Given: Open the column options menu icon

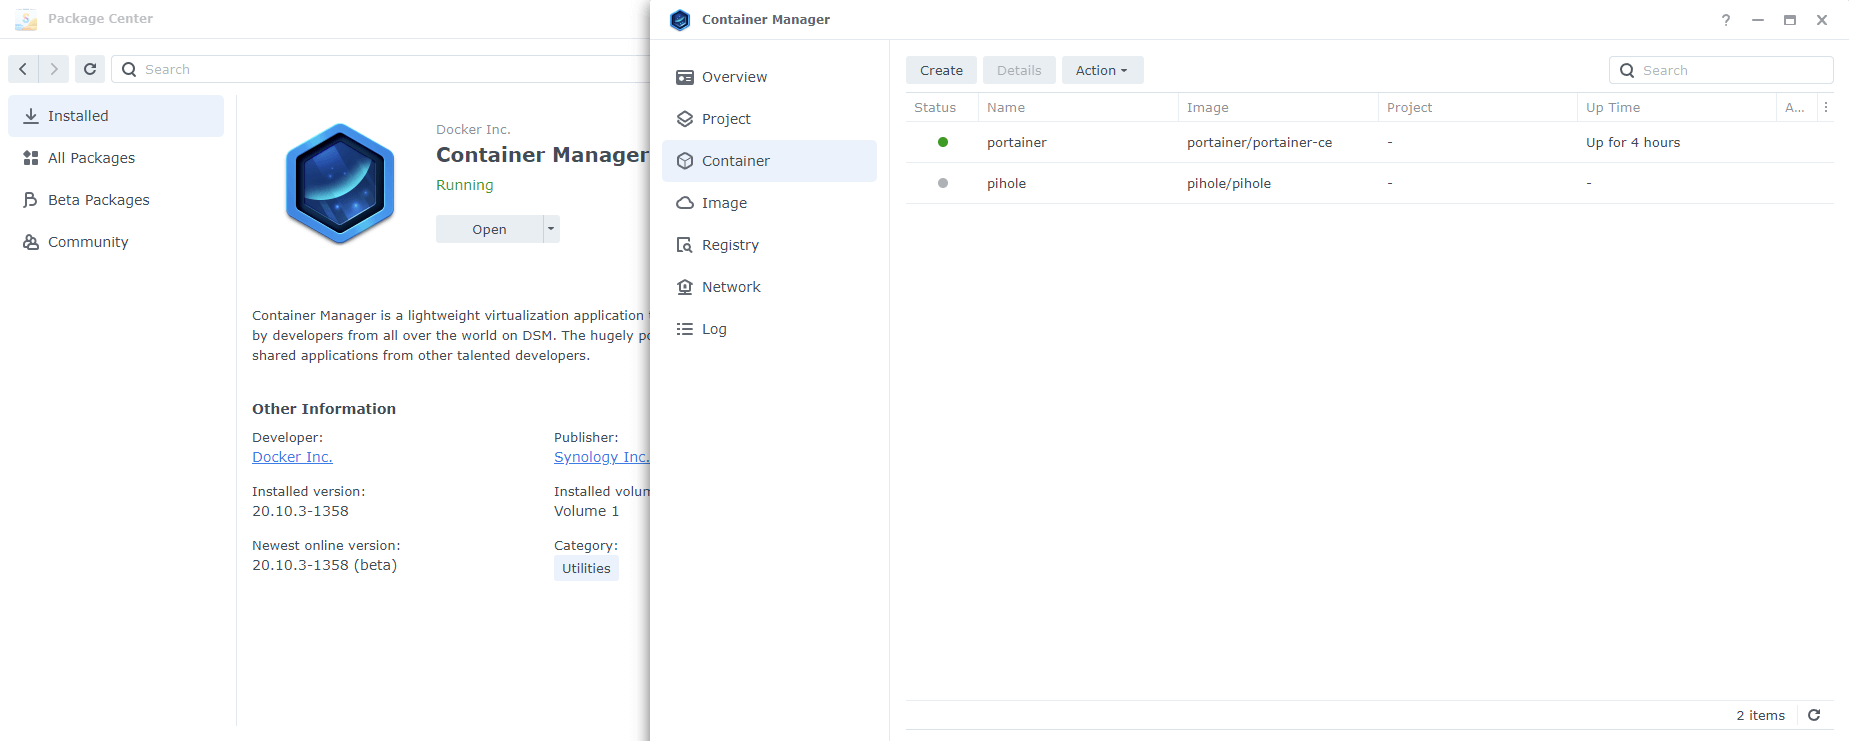Looking at the screenshot, I should pos(1826,107).
